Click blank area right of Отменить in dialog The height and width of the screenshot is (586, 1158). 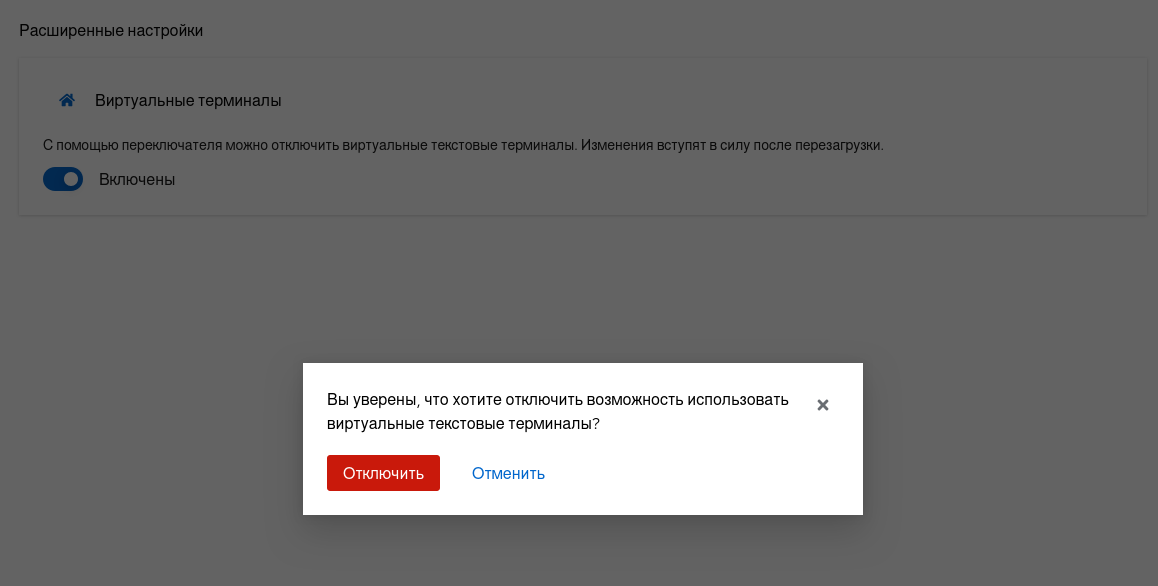(x=700, y=473)
